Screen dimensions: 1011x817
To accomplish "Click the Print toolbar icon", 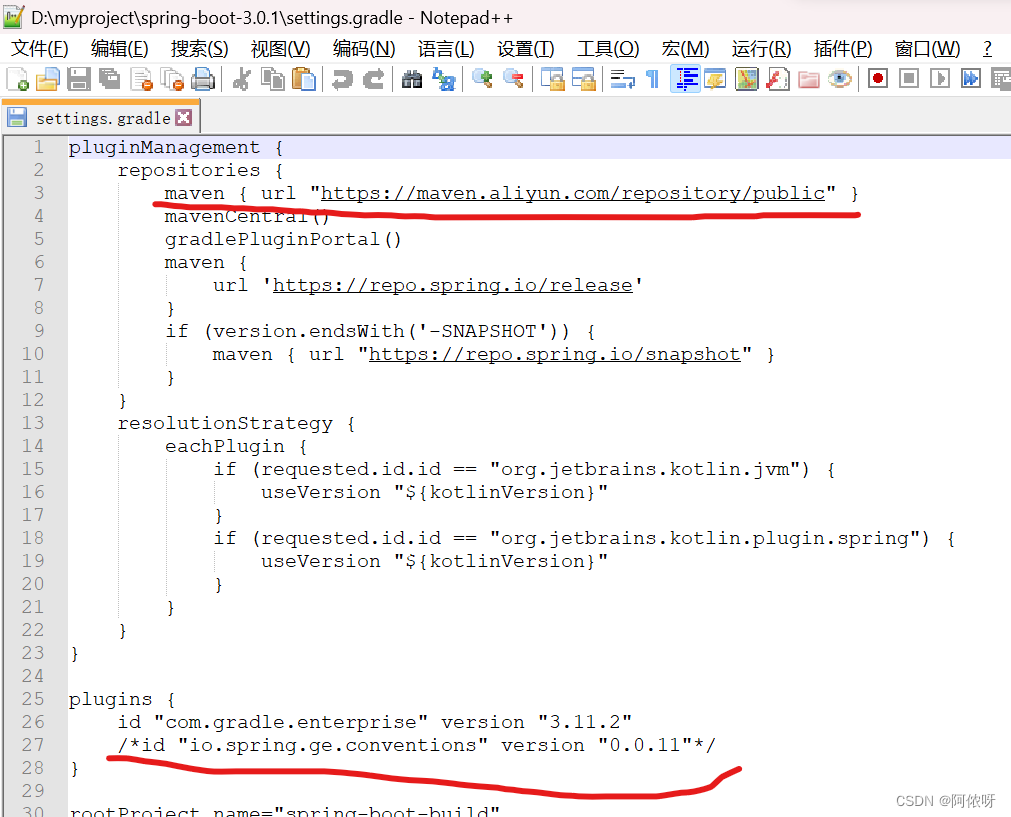I will 203,79.
